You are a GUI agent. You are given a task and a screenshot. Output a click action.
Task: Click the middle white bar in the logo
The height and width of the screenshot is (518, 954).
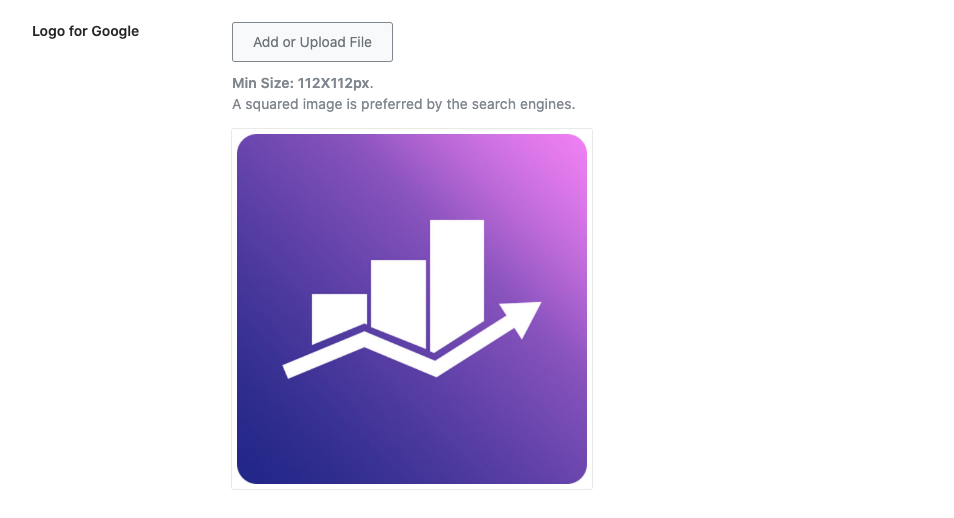tap(399, 298)
